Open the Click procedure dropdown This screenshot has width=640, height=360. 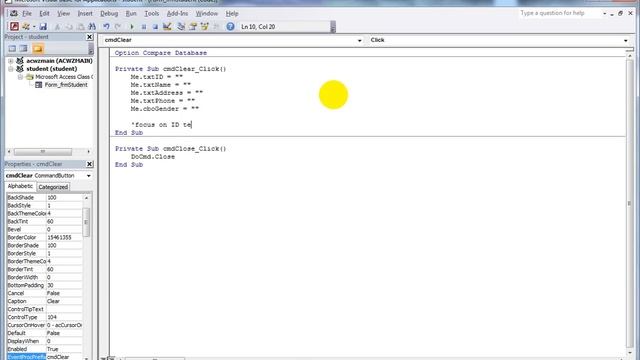click(625, 40)
